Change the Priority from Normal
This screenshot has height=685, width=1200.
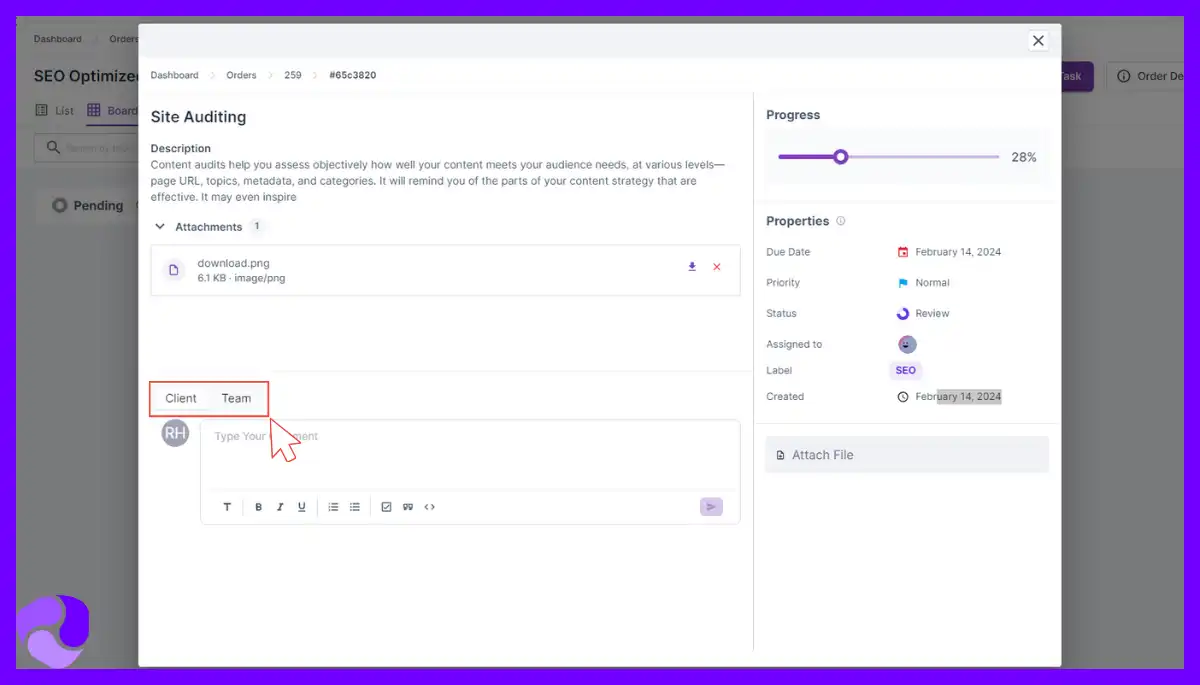point(928,283)
